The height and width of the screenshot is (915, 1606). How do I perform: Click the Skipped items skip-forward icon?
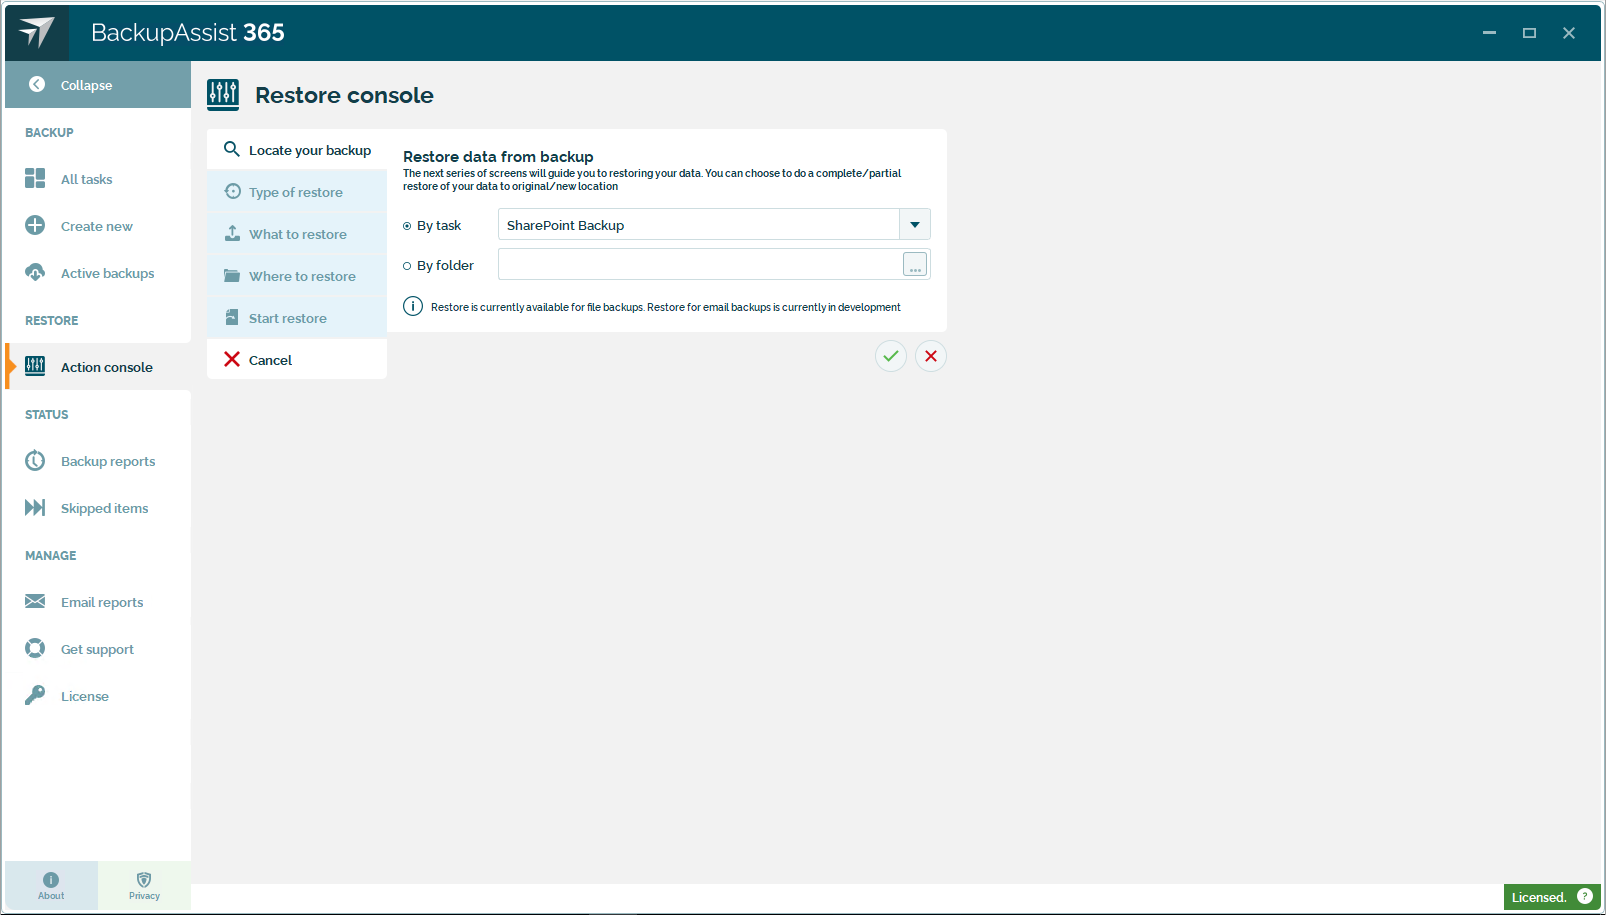click(35, 507)
